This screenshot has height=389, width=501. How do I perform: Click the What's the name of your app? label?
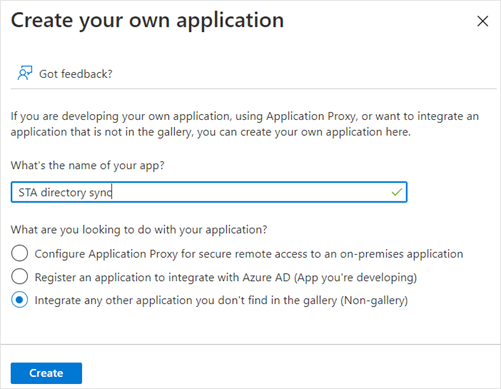[x=88, y=165]
